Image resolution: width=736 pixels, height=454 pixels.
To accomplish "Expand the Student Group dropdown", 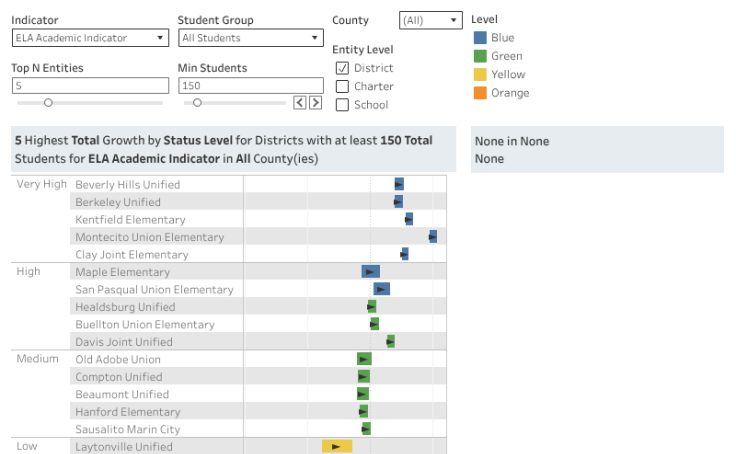I will click(250, 38).
